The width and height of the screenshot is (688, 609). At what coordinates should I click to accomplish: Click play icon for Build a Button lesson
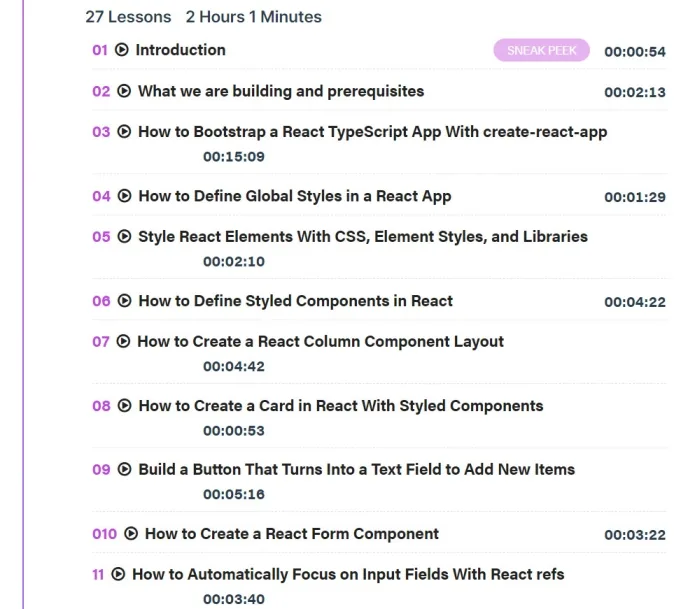click(x=125, y=469)
